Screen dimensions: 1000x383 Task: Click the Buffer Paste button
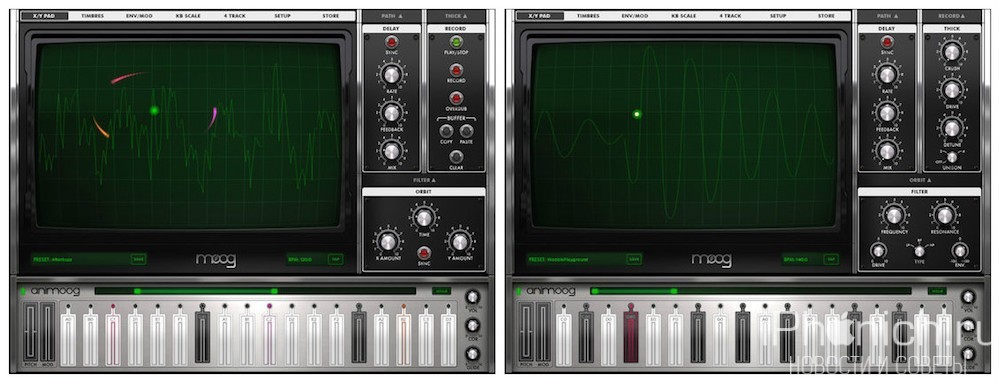point(466,131)
